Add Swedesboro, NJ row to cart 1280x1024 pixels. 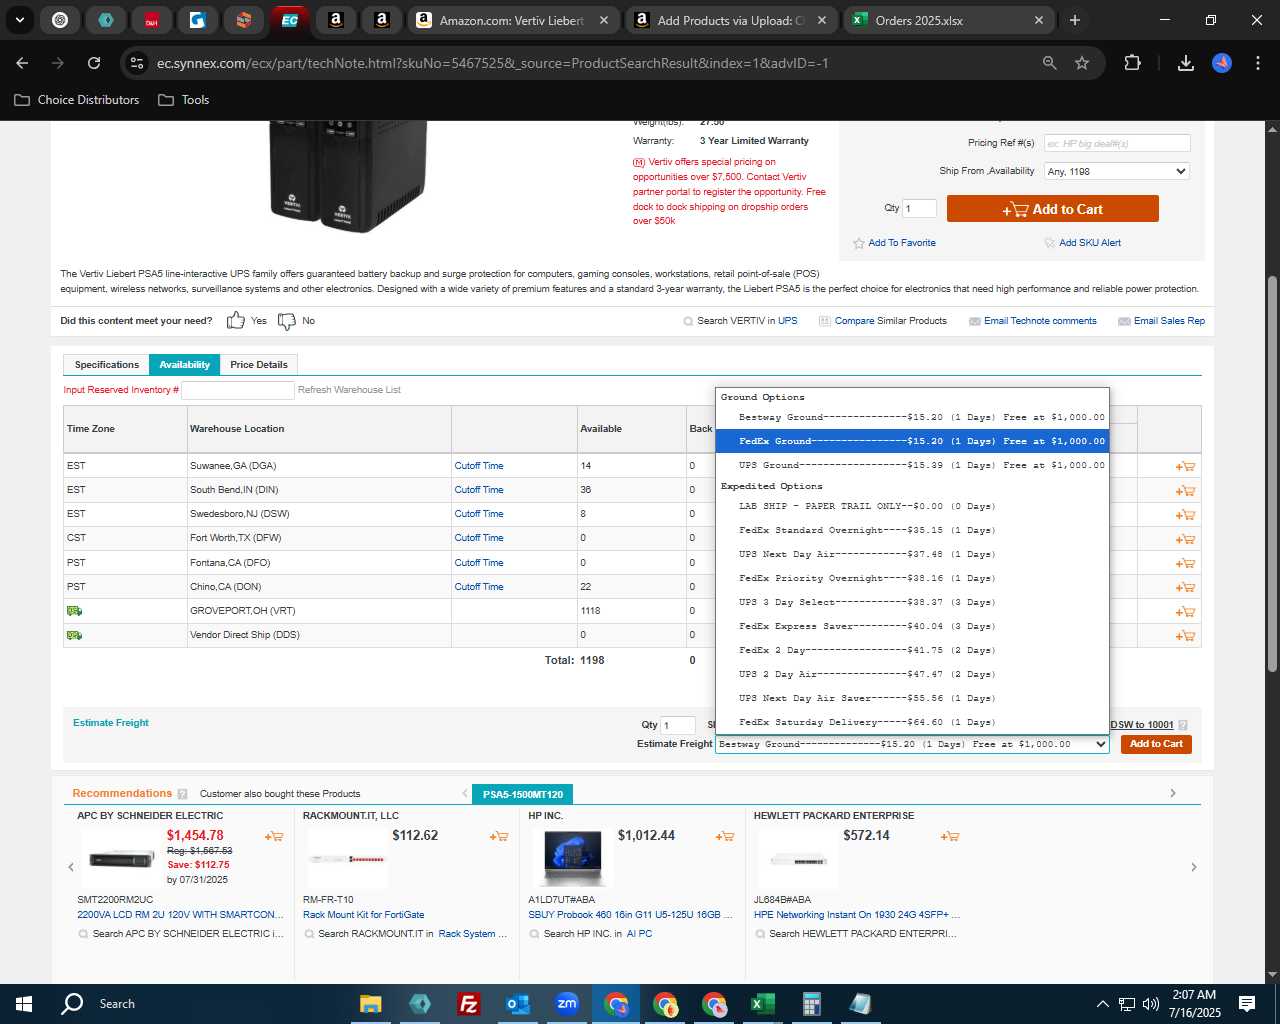point(1185,514)
